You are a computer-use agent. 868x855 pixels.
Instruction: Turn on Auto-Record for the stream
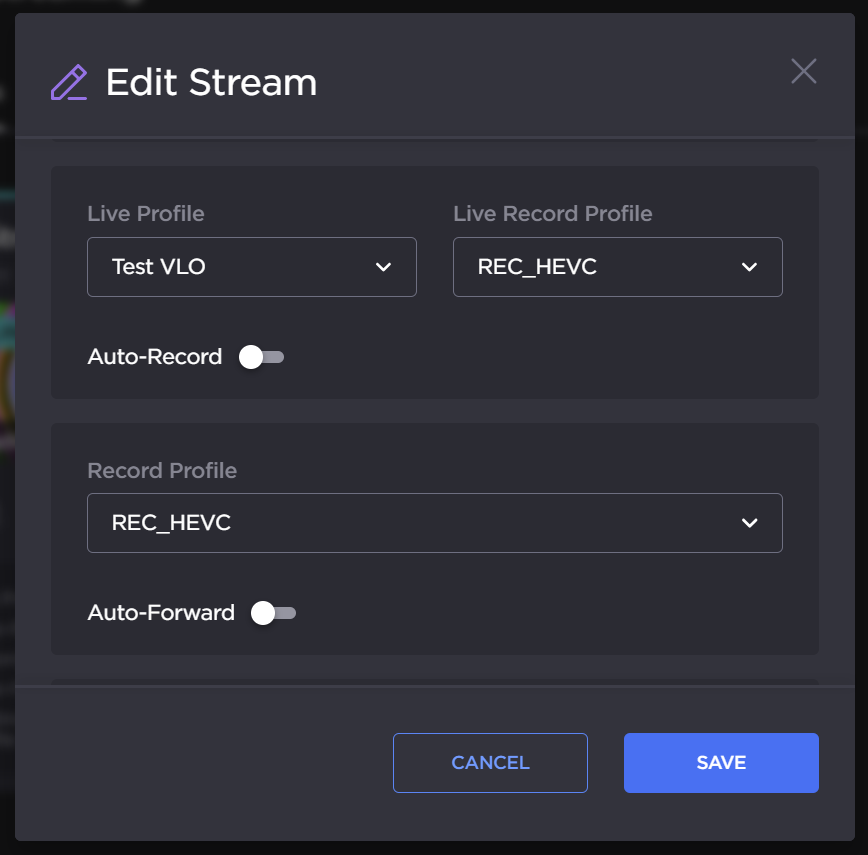[x=261, y=356]
